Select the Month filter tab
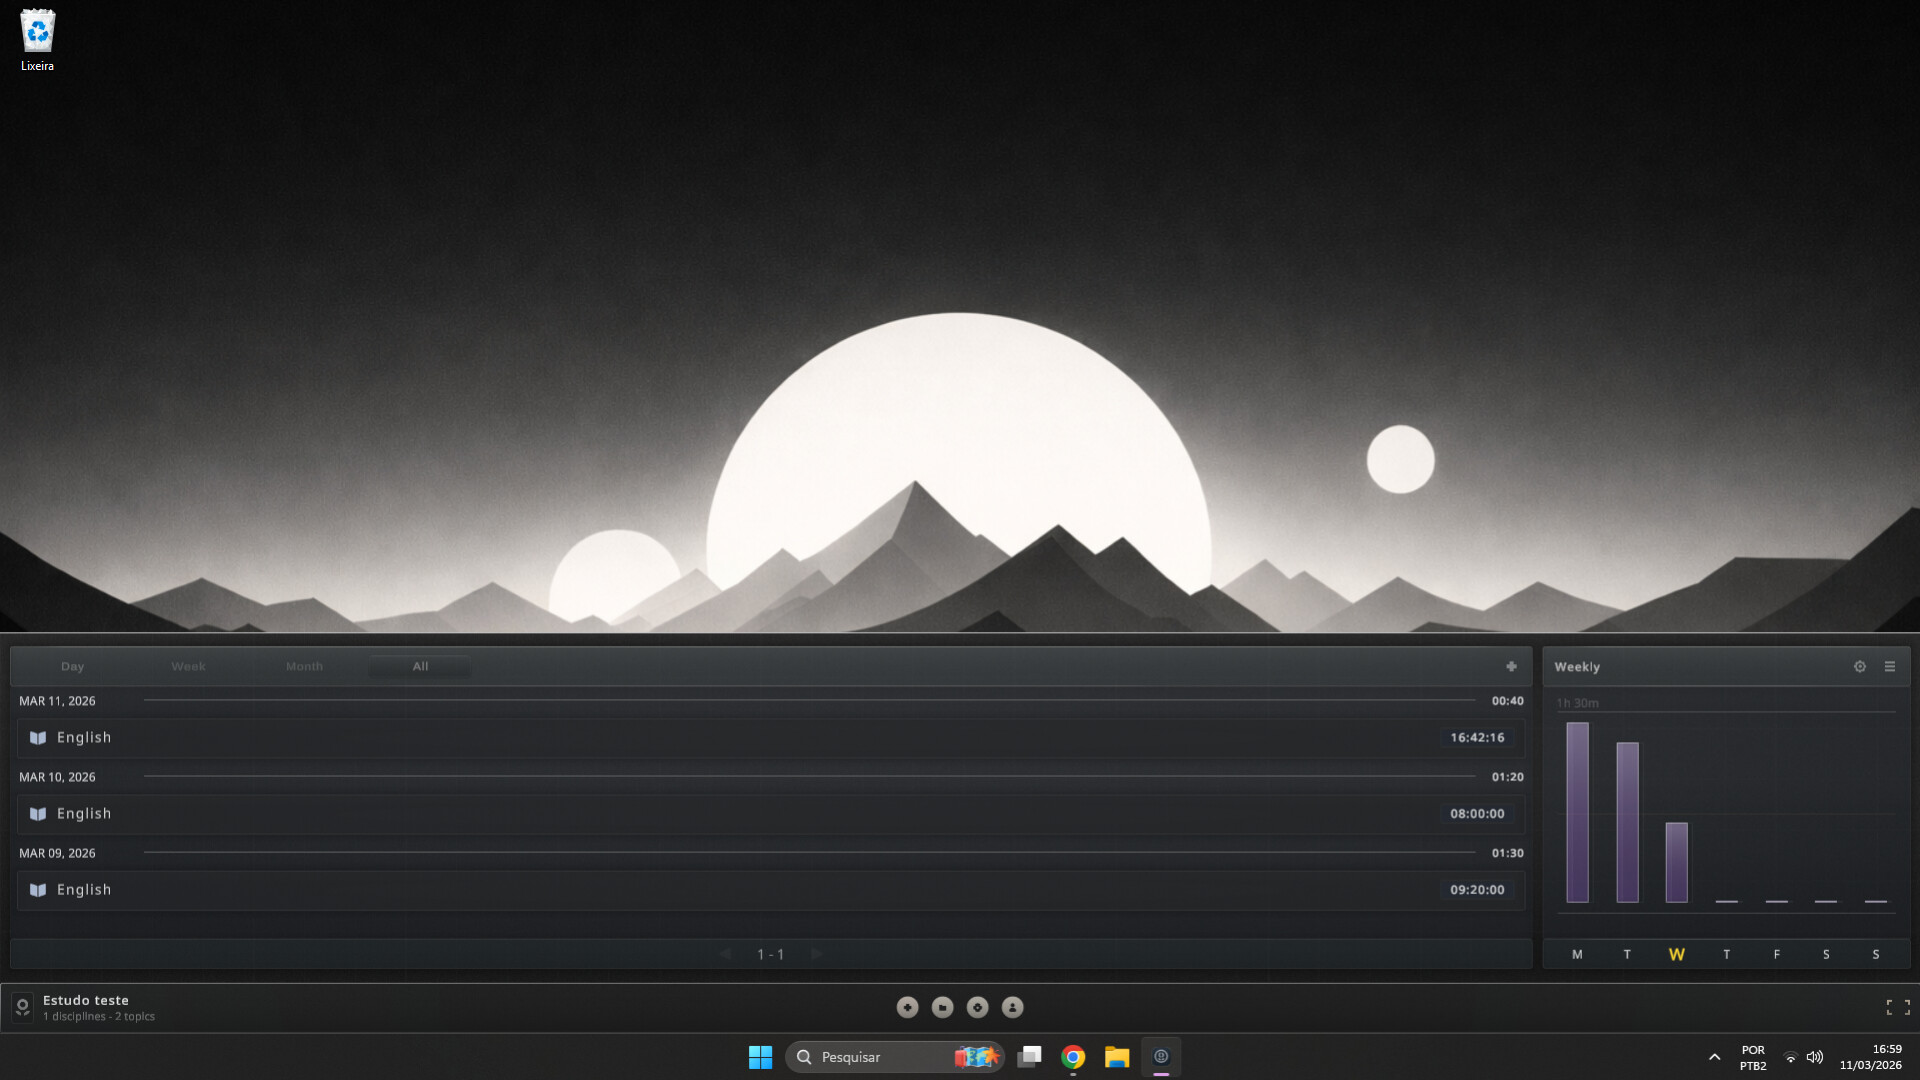This screenshot has height=1080, width=1920. 304,666
